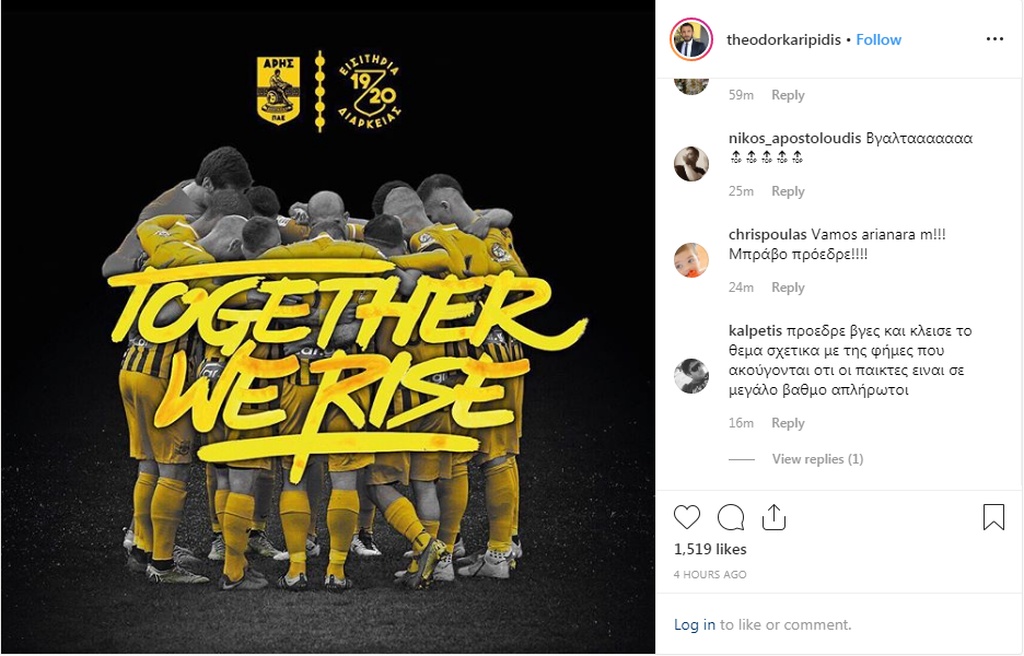Reply to nikos_apostoloudis comment

(788, 191)
